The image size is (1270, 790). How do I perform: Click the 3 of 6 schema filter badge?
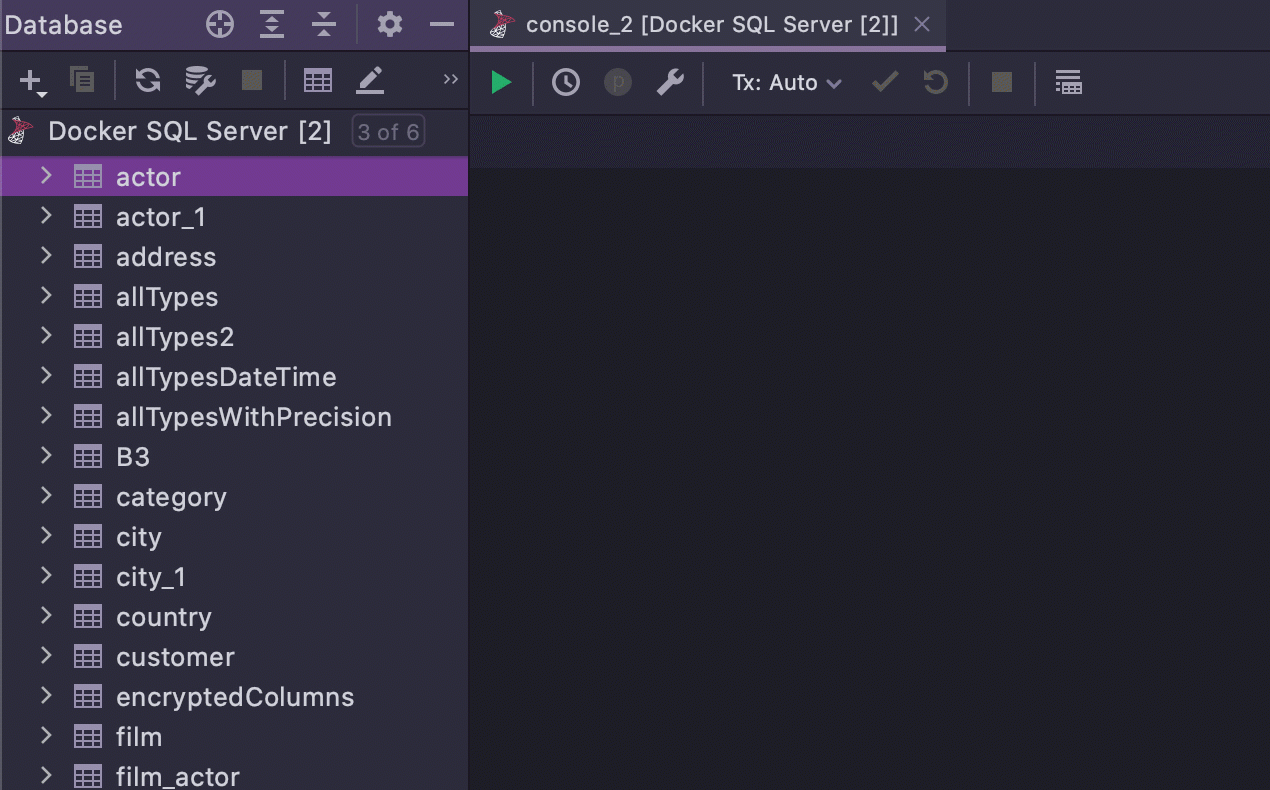(388, 132)
